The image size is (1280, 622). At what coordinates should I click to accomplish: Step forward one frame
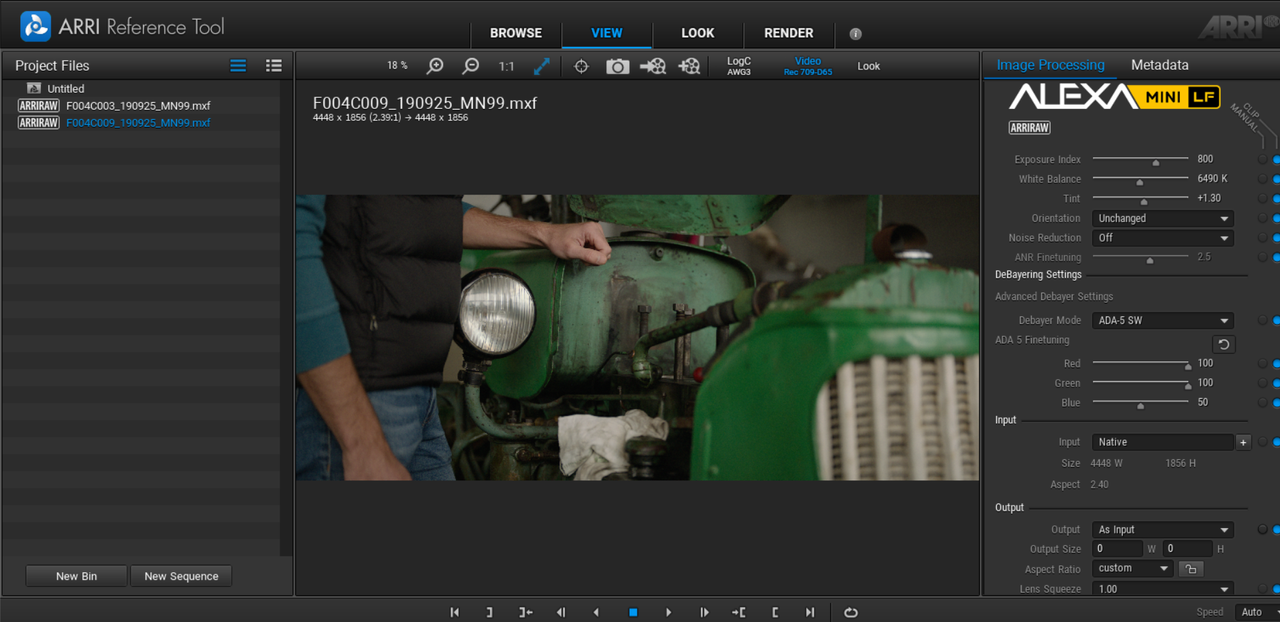[704, 612]
